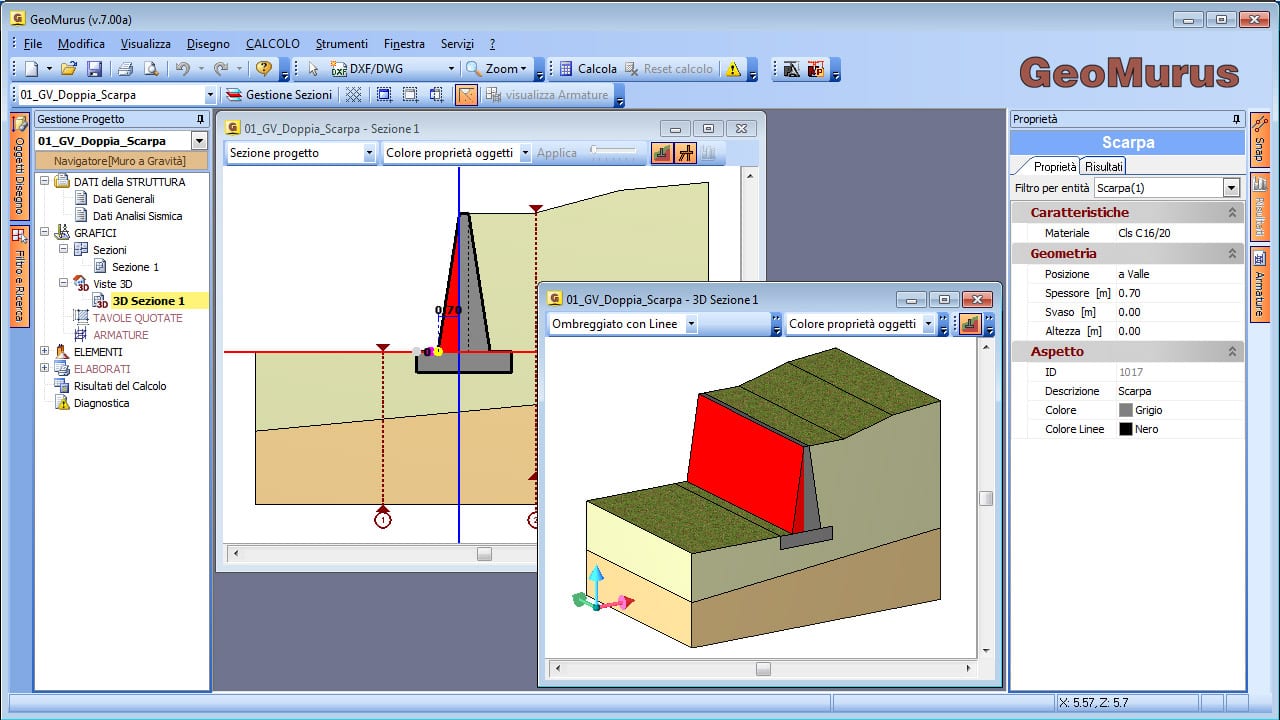Open the Snap side panel tab
1280x720 pixels.
[1259, 139]
